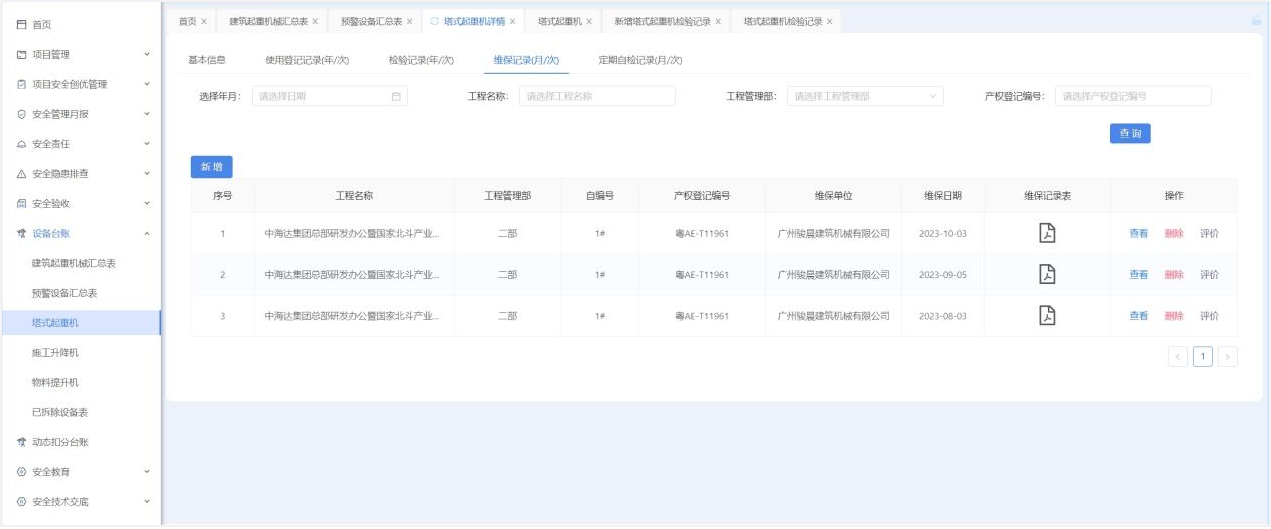This screenshot has height=529, width=1271.
Task: Click the 查询 search button
Action: tap(1130, 133)
